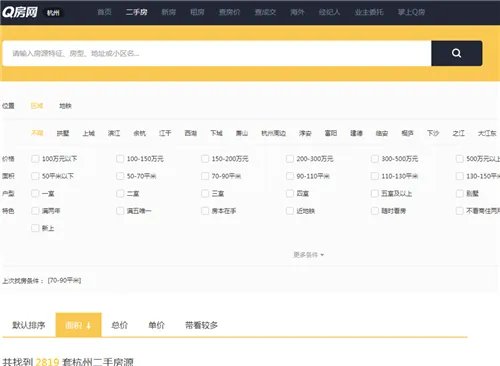
Task: Tick the 四室 layout checkbox
Action: [x=290, y=193]
